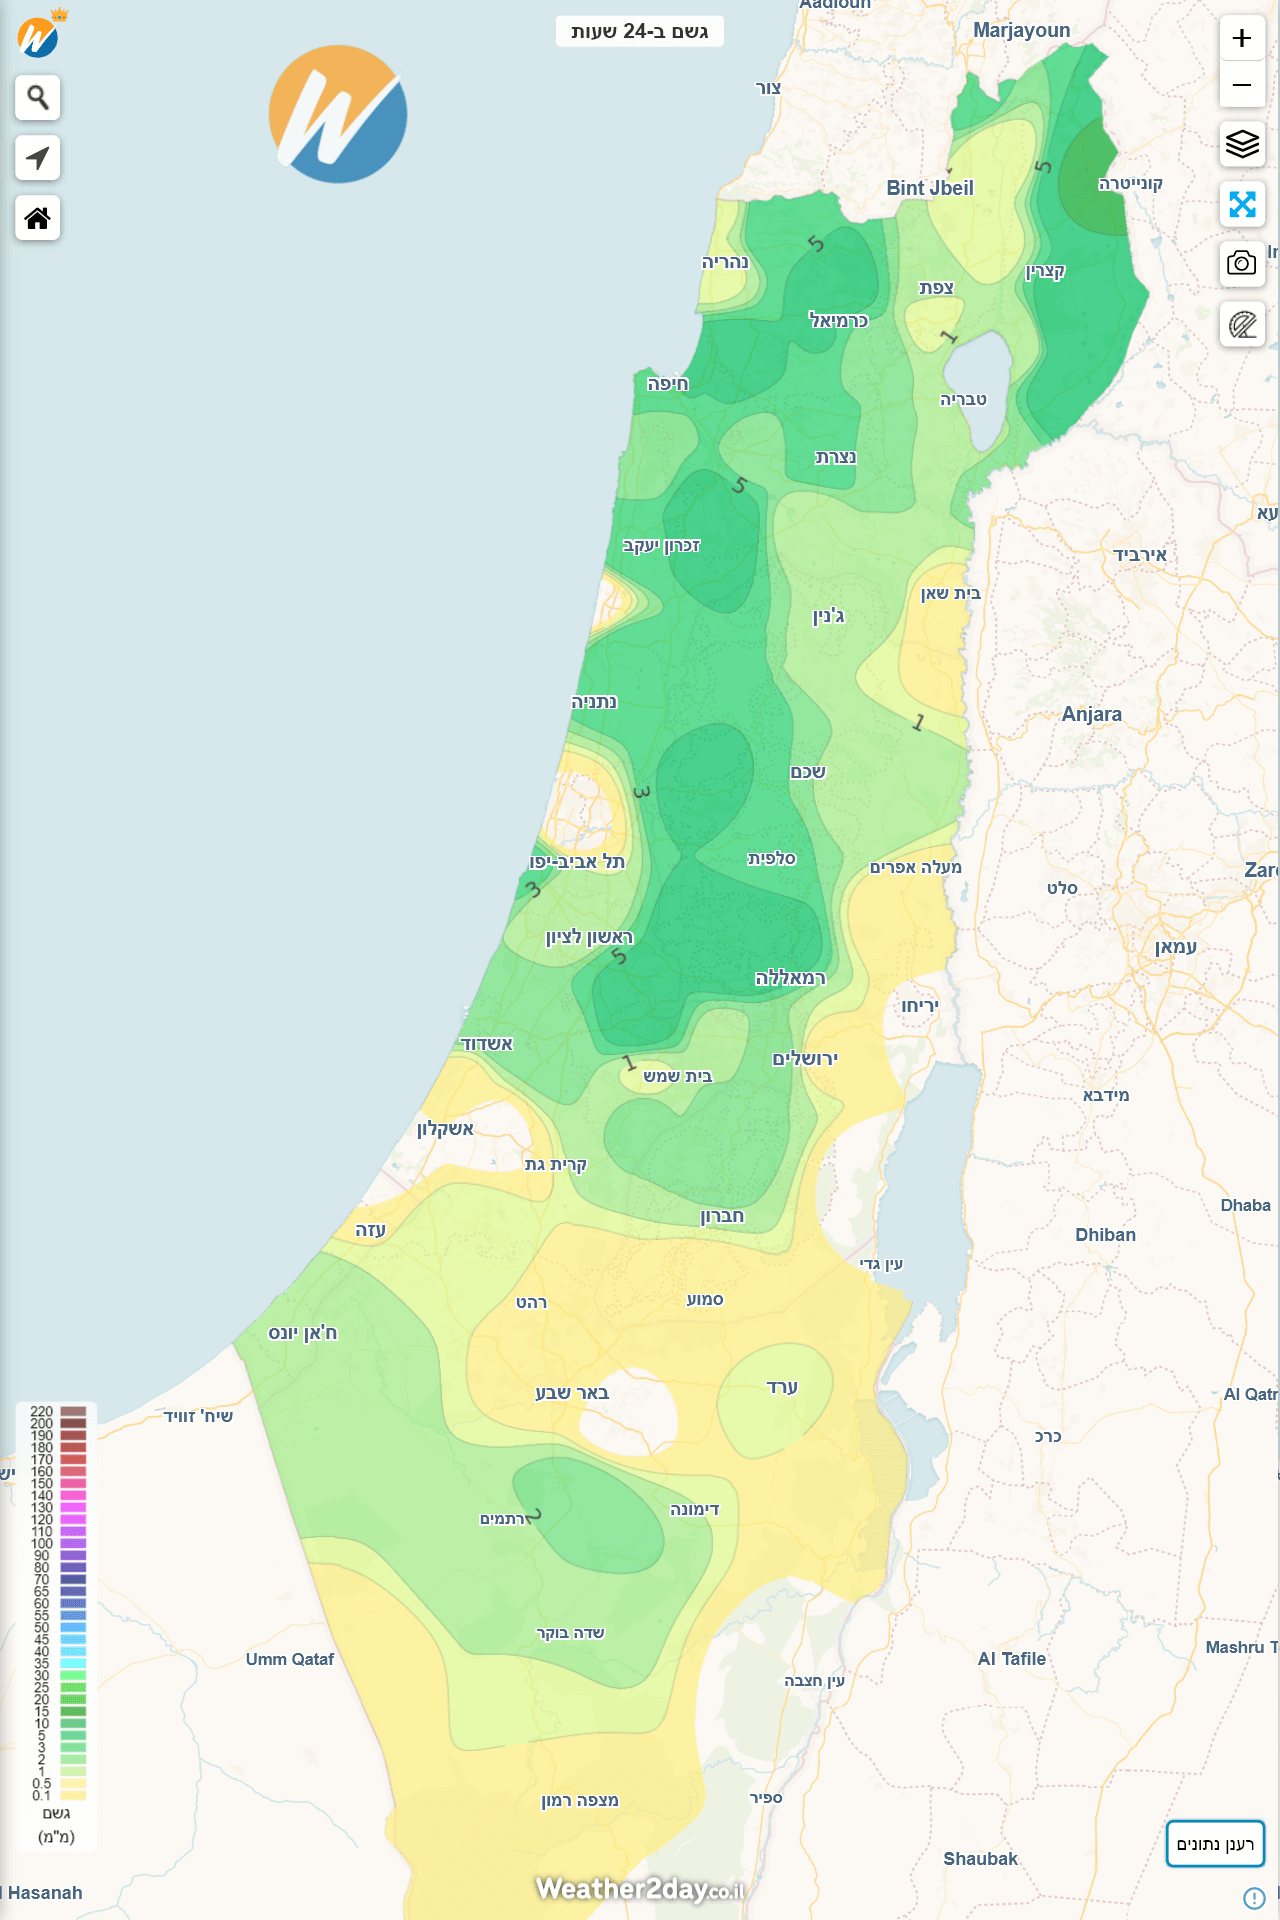Click the small Weather2day logo with crown
This screenshot has width=1280, height=1920.
click(39, 37)
